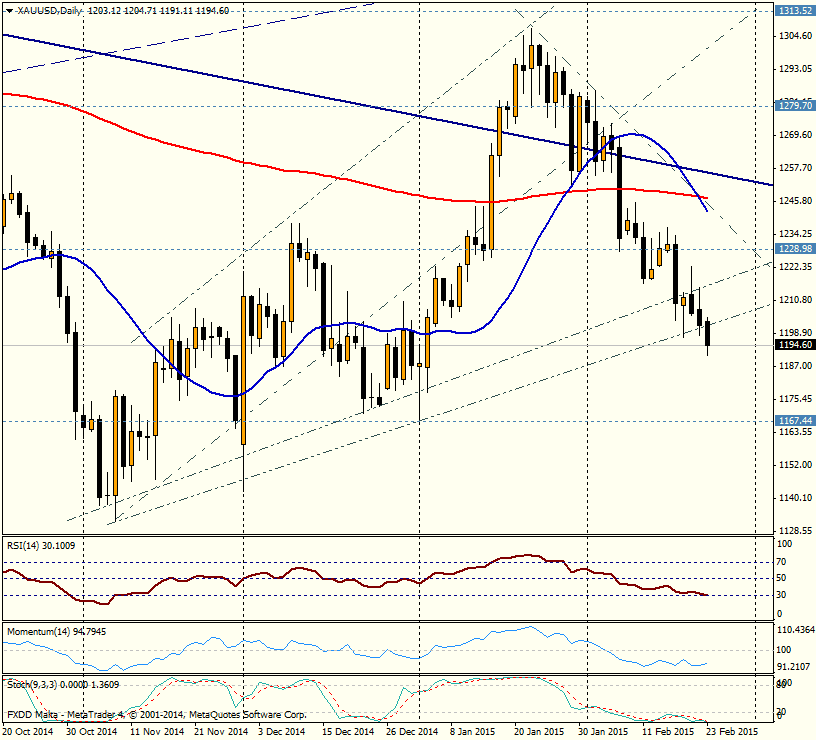816x740 pixels.
Task: Click the FXDD Malta MetaTrader 4 copyright text
Action: pos(155,716)
